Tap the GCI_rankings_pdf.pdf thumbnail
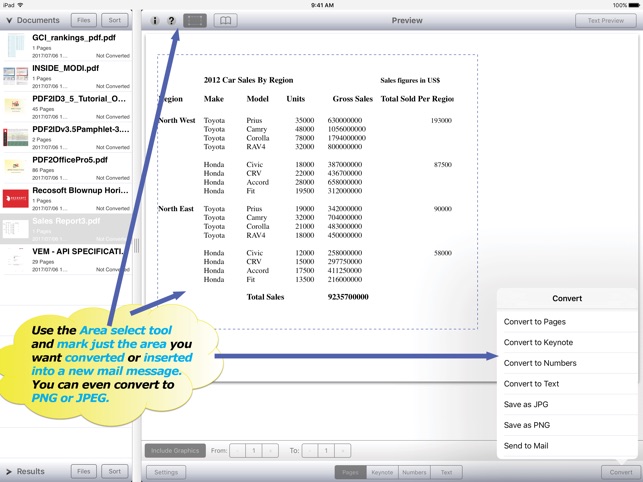Viewport: 643px width, 482px height. point(16,46)
